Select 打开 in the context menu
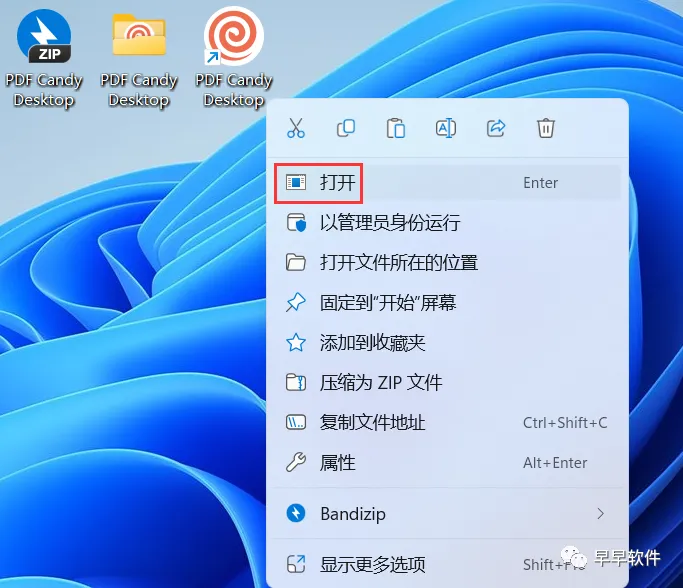Image resolution: width=683 pixels, height=588 pixels. pos(447,182)
